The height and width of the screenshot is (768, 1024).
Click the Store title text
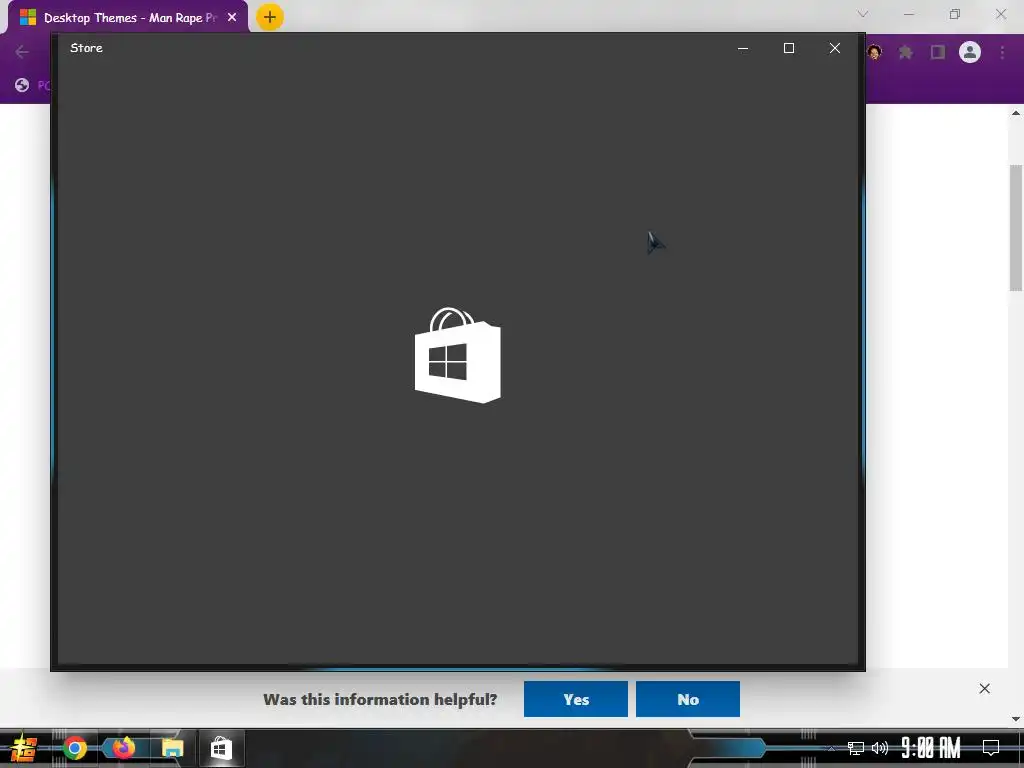[x=86, y=48]
